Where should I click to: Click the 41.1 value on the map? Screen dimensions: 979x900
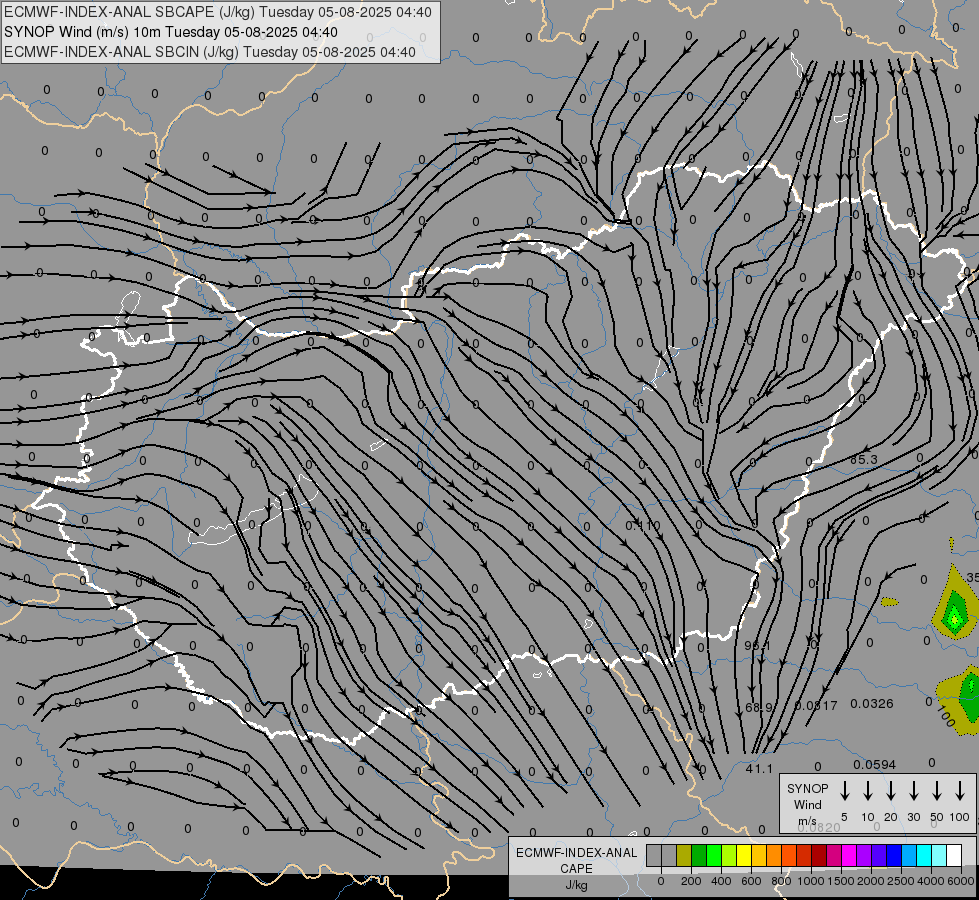click(x=759, y=769)
